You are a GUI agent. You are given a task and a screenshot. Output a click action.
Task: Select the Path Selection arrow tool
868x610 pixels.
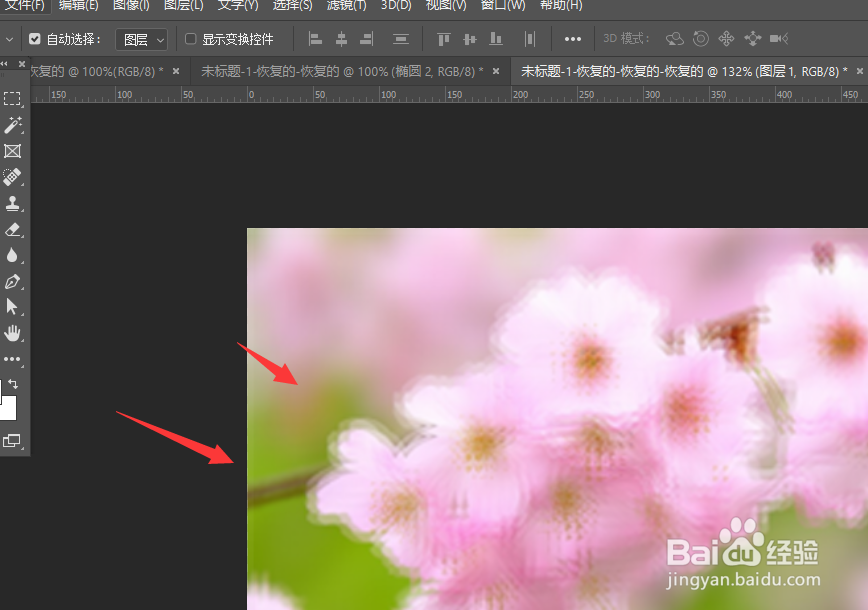pos(12,307)
